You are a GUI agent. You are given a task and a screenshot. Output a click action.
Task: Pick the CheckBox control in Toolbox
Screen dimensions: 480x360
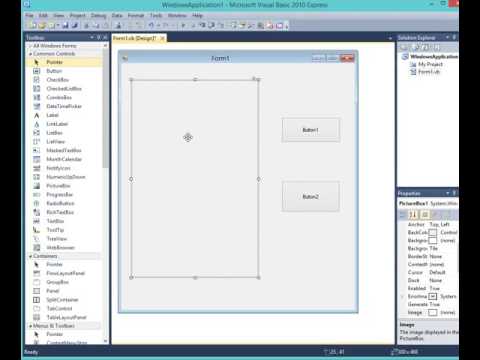63,80
